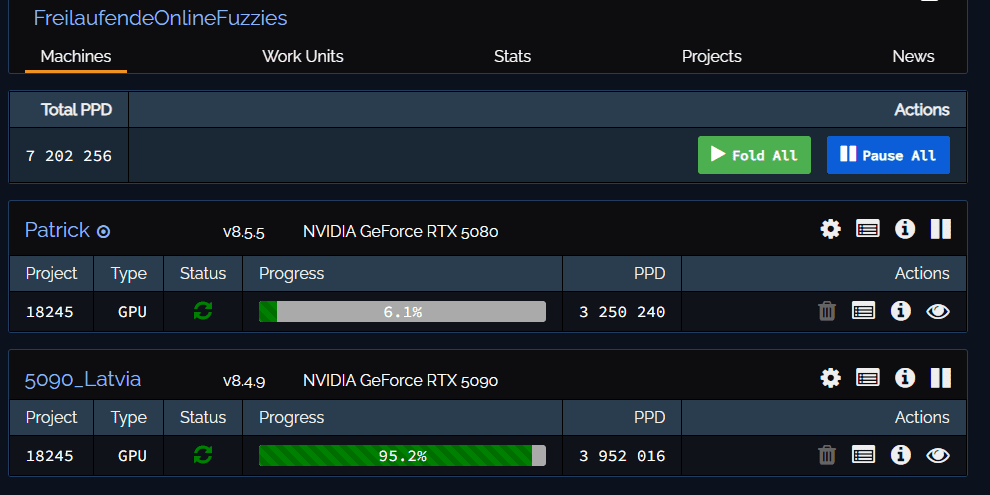The width and height of the screenshot is (990, 495).
Task: Go to the Projects tab
Action: coord(712,56)
